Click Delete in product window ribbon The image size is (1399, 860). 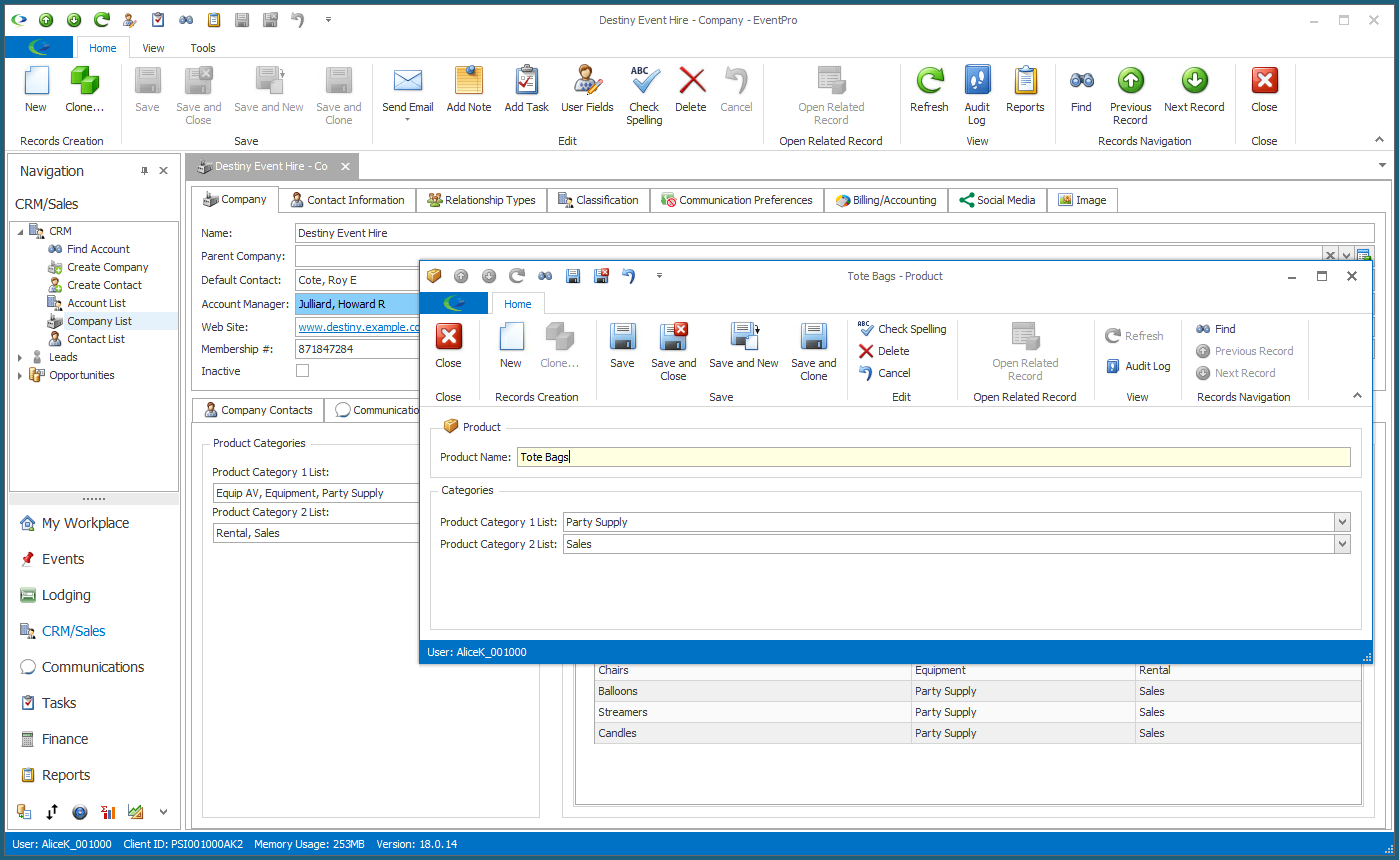pos(884,351)
